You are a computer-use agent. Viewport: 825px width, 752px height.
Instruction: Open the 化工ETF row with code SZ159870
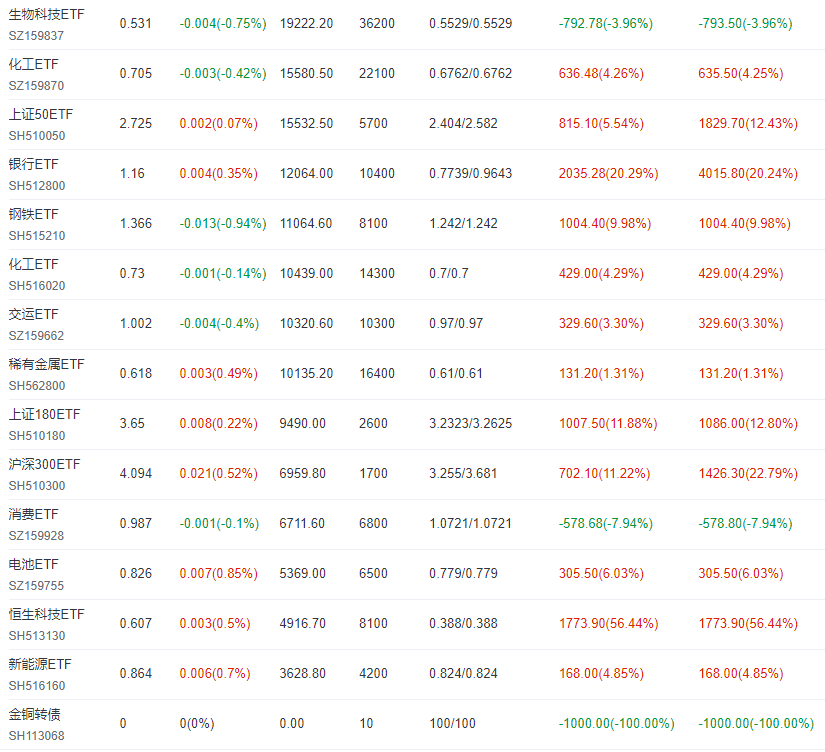pyautogui.click(x=412, y=74)
